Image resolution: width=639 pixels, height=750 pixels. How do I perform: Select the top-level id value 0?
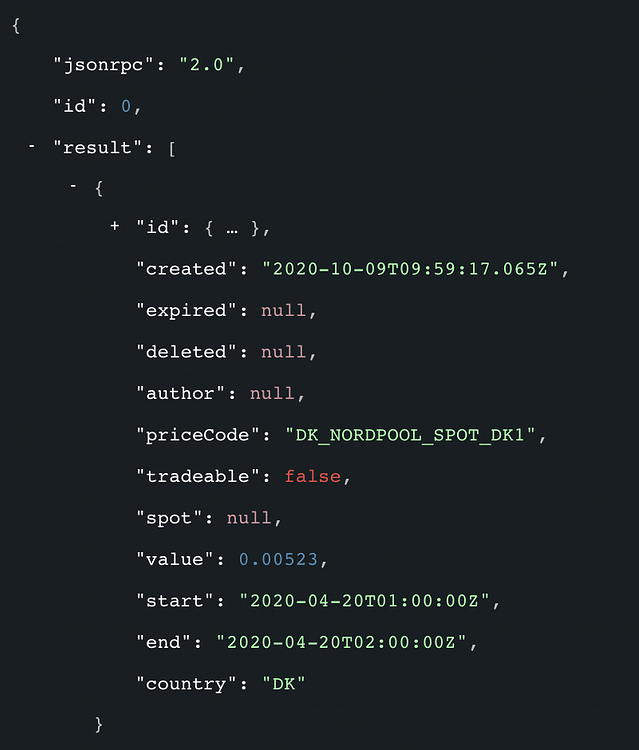coord(126,106)
